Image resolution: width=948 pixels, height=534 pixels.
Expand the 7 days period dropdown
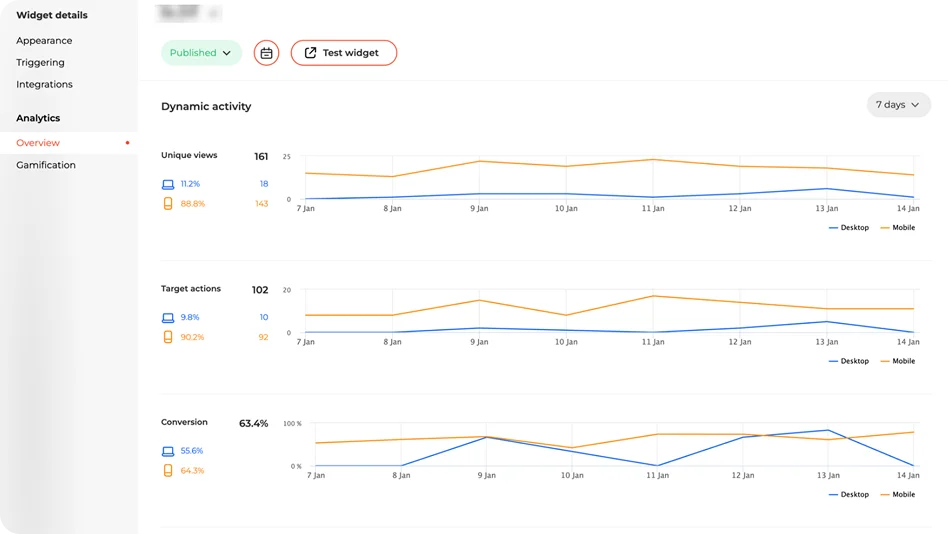click(898, 105)
